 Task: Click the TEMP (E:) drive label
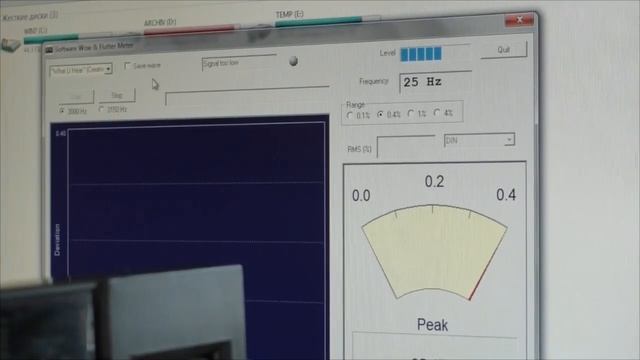click(289, 14)
